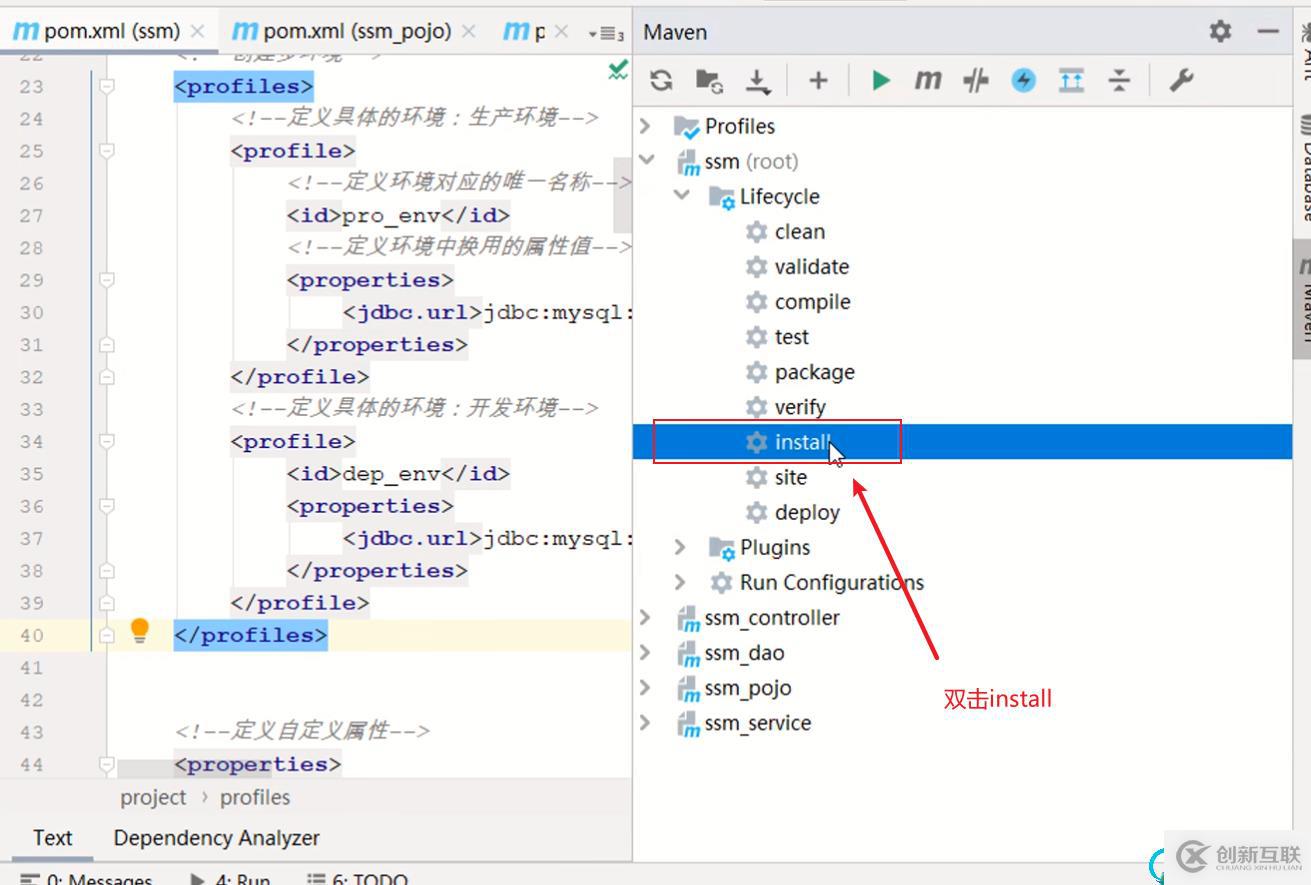Expand the ssm_pojo module
1311x885 pixels.
coord(646,688)
